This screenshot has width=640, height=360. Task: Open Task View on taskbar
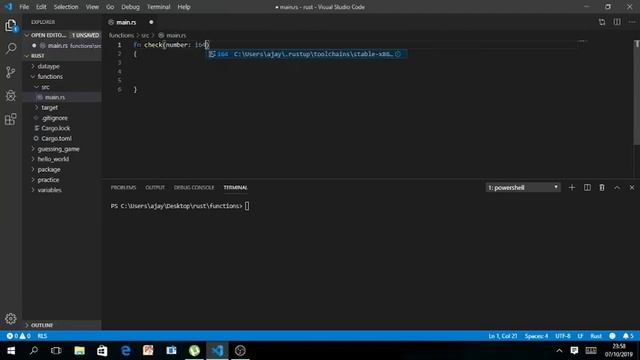point(56,351)
